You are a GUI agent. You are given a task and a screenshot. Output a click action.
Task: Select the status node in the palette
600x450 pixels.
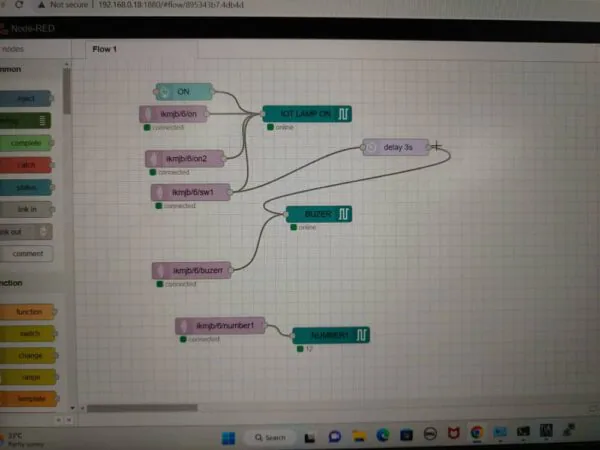[27, 187]
